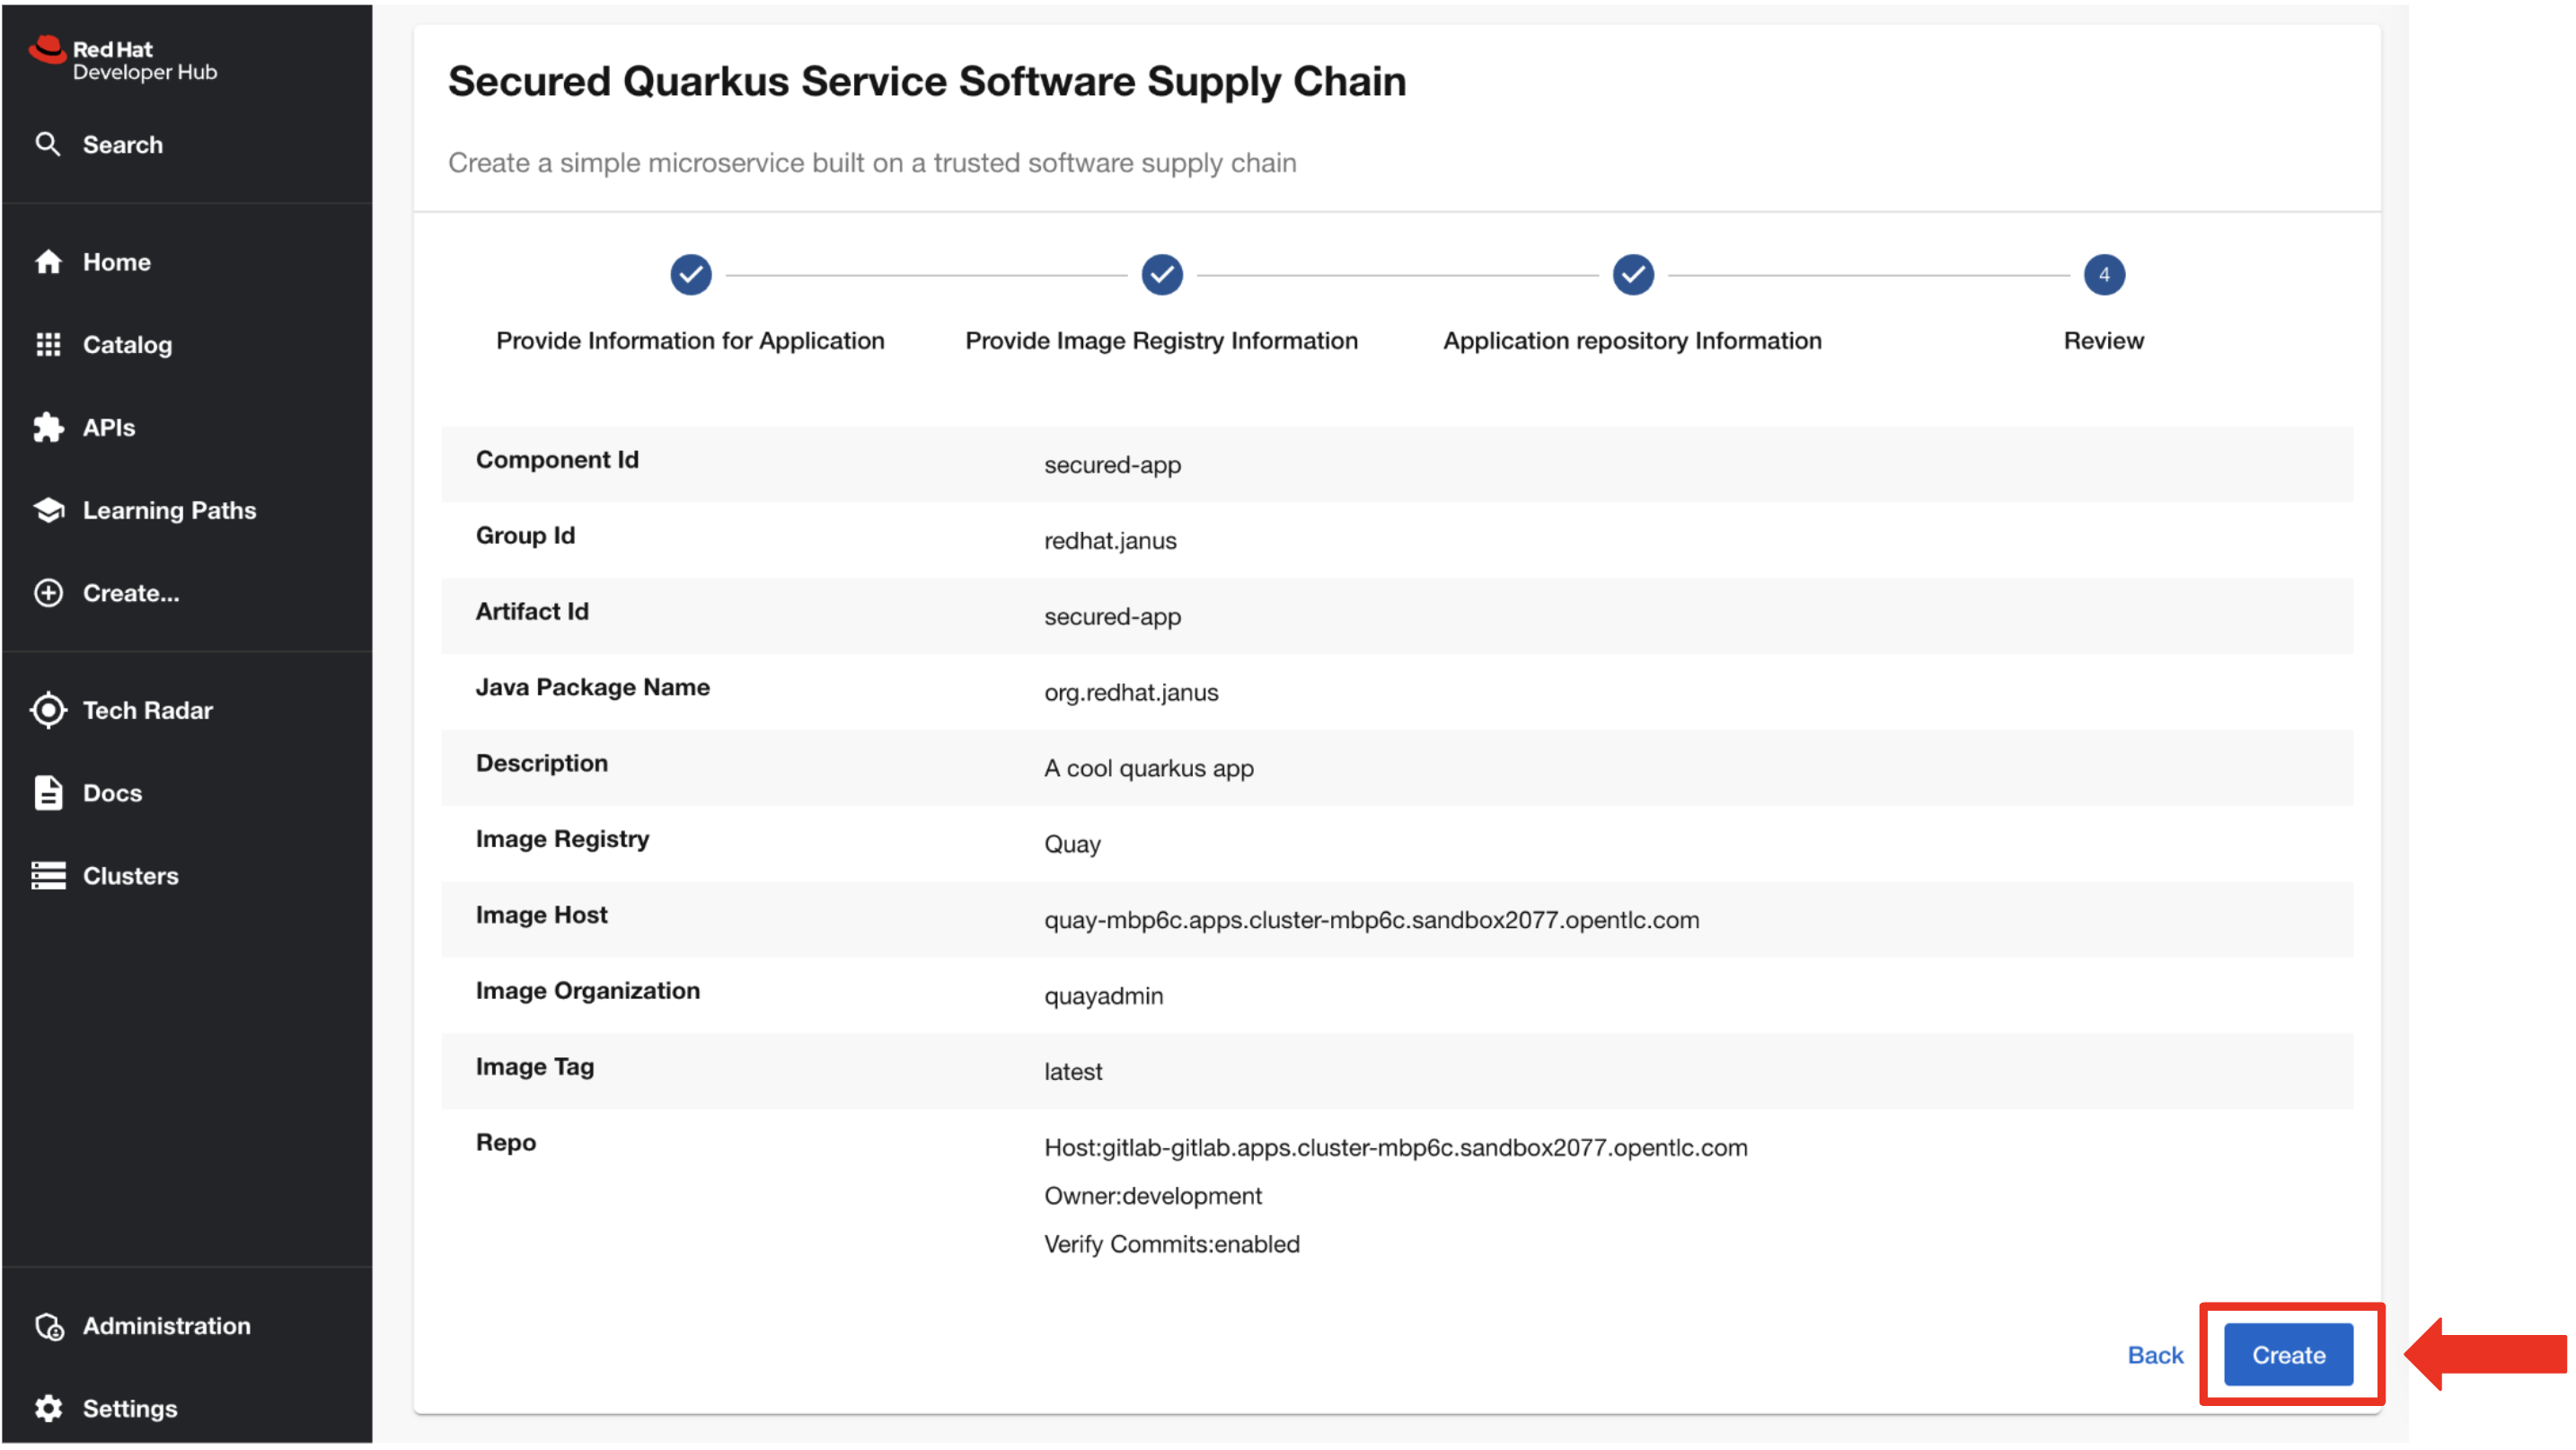Click the Image Tag value 'latest'
Image resolution: width=2576 pixels, height=1450 pixels.
(x=1073, y=1073)
